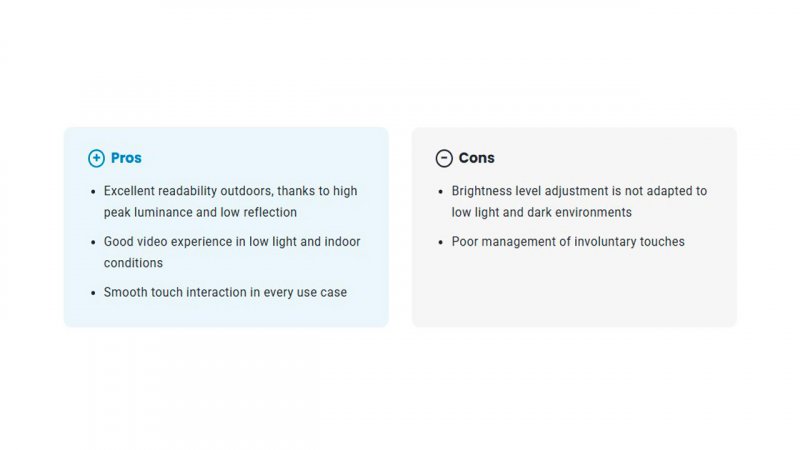The image size is (800, 450).
Task: Click the word 'conditions' in Pros list
Action: tap(133, 263)
